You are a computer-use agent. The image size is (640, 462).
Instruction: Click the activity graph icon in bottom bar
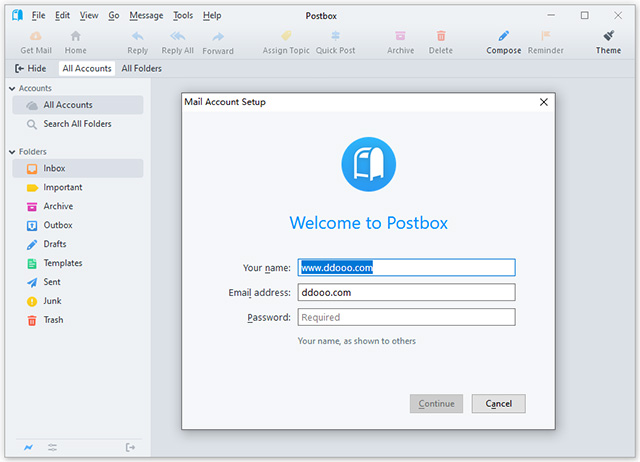click(x=27, y=447)
